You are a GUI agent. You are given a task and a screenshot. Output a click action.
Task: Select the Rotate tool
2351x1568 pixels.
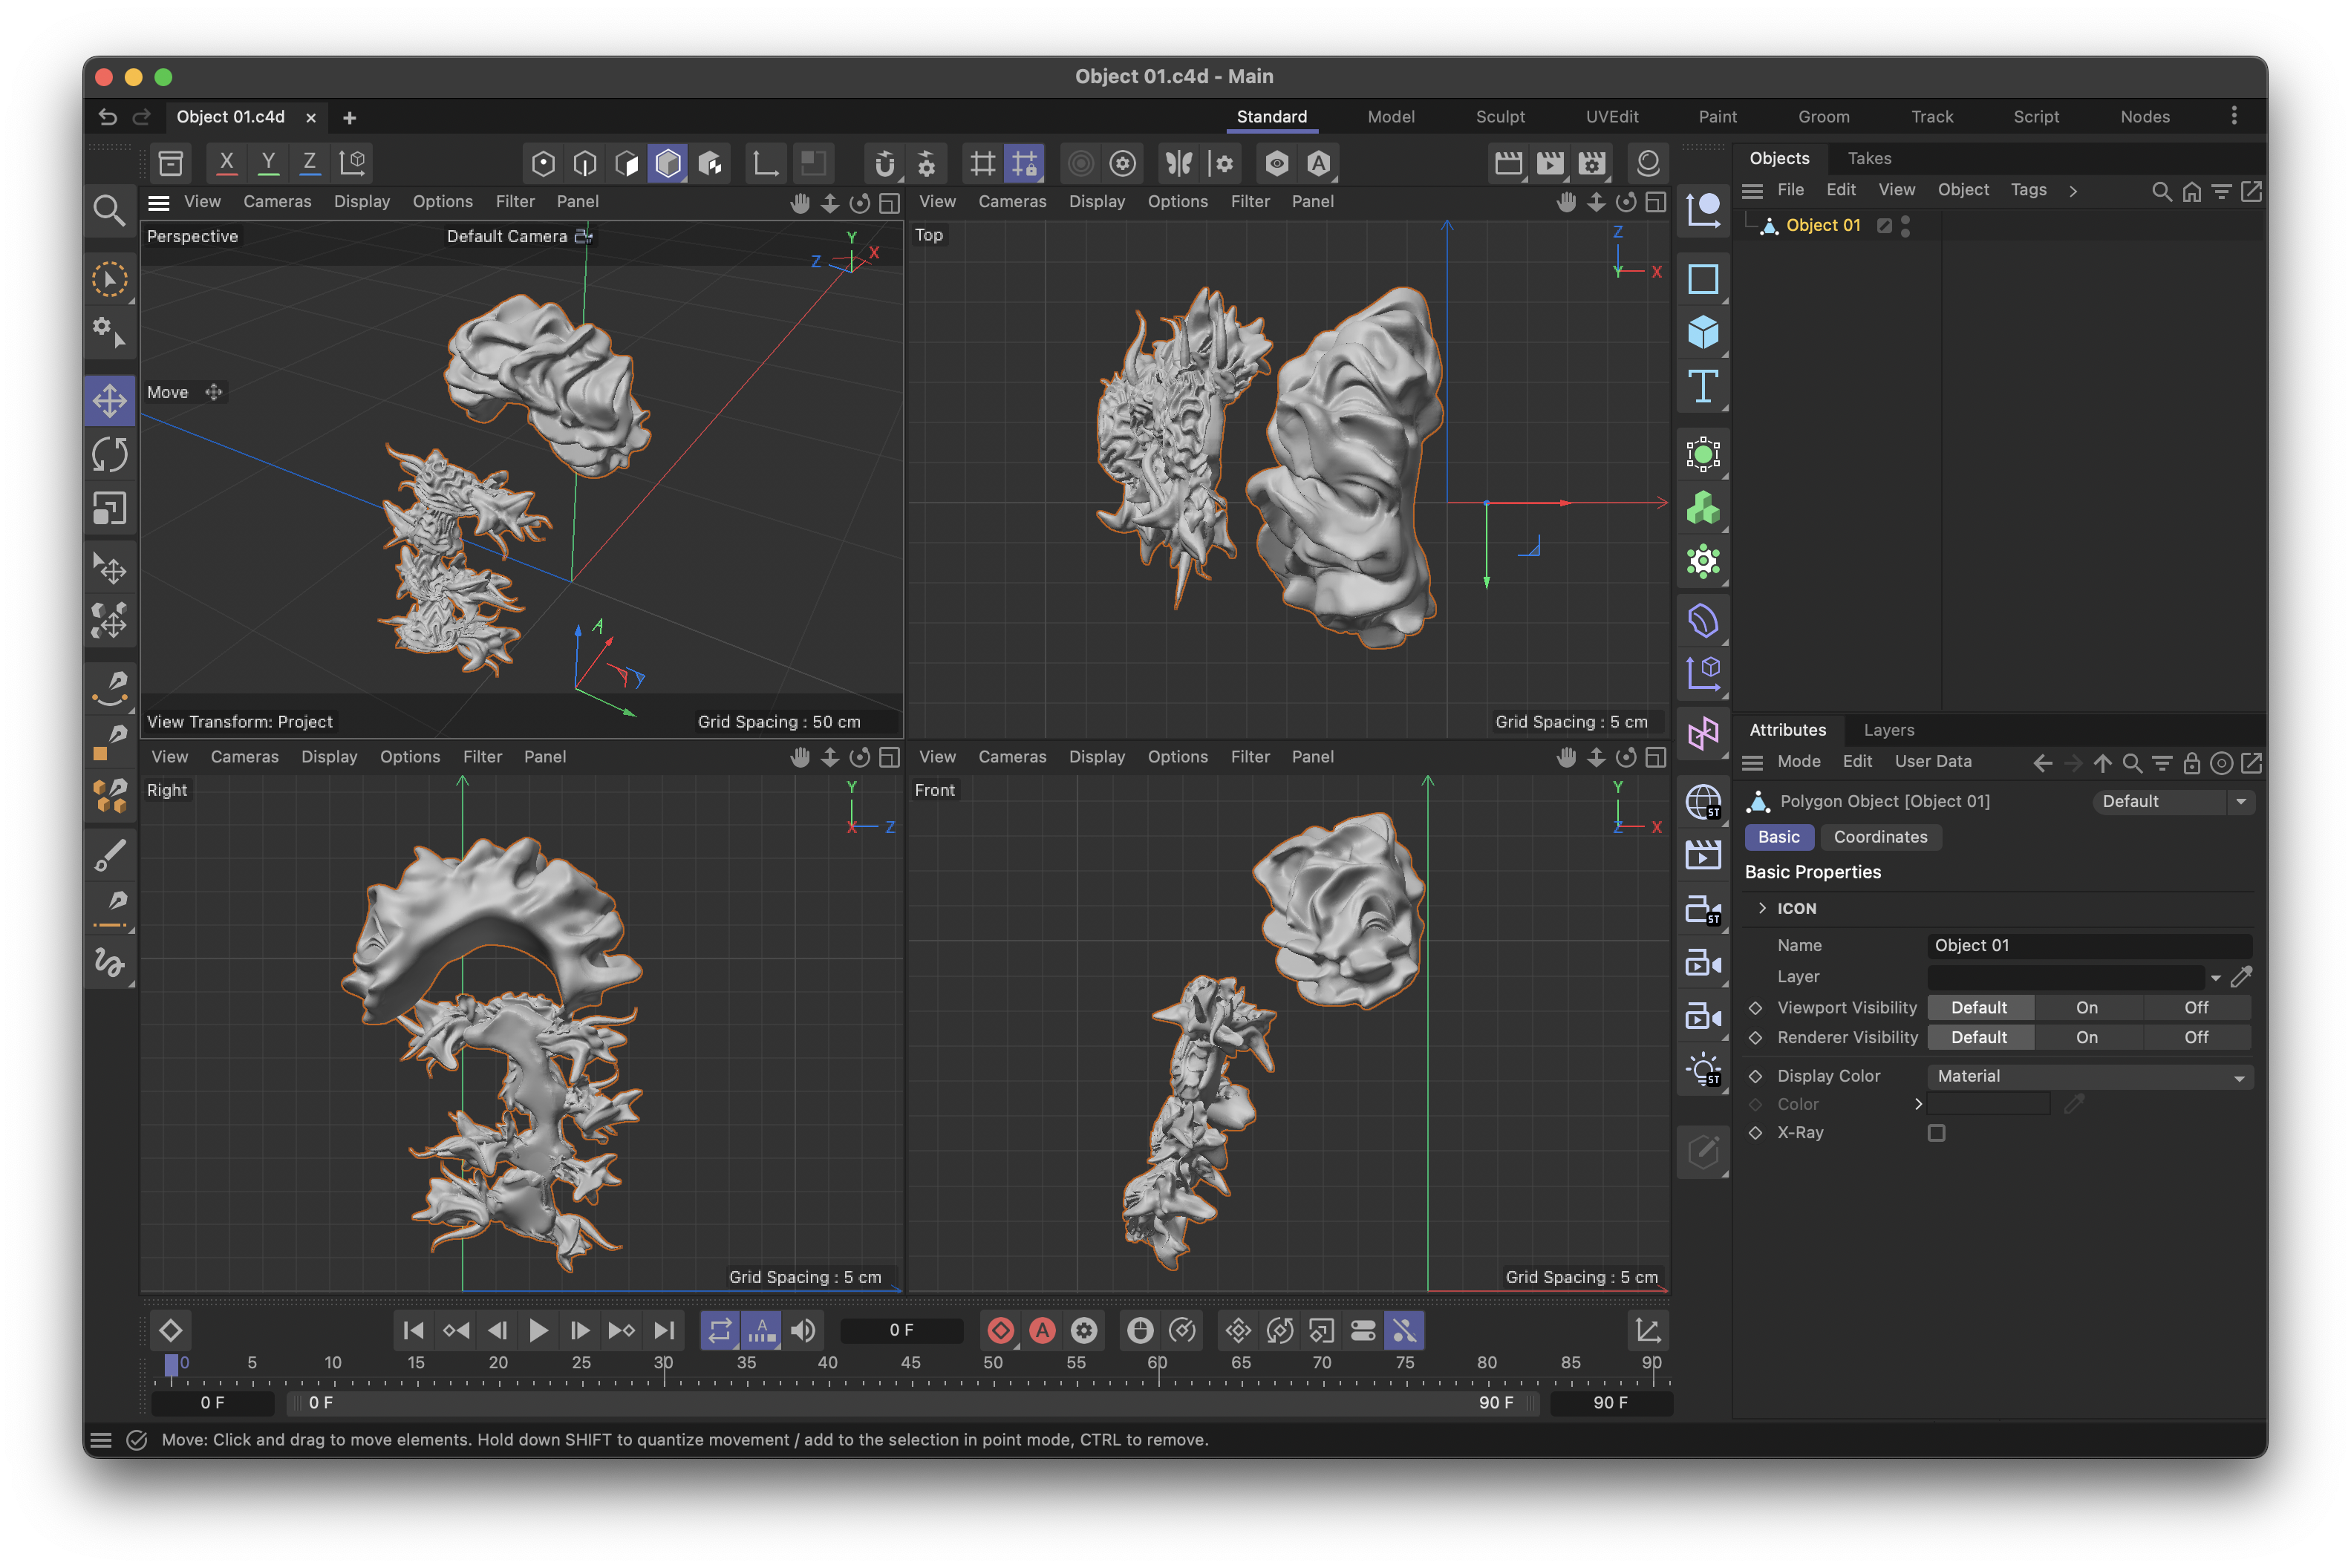pyautogui.click(x=109, y=454)
